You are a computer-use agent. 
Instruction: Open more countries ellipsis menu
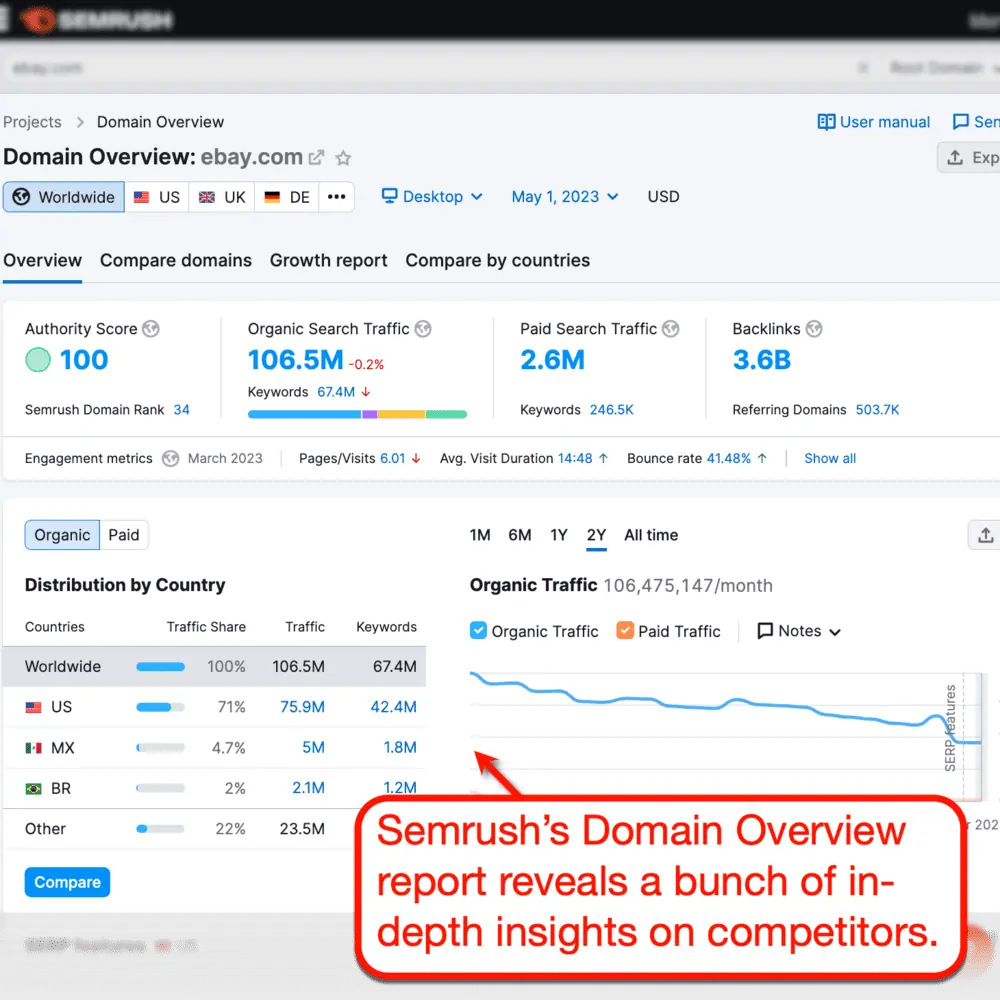coord(336,197)
